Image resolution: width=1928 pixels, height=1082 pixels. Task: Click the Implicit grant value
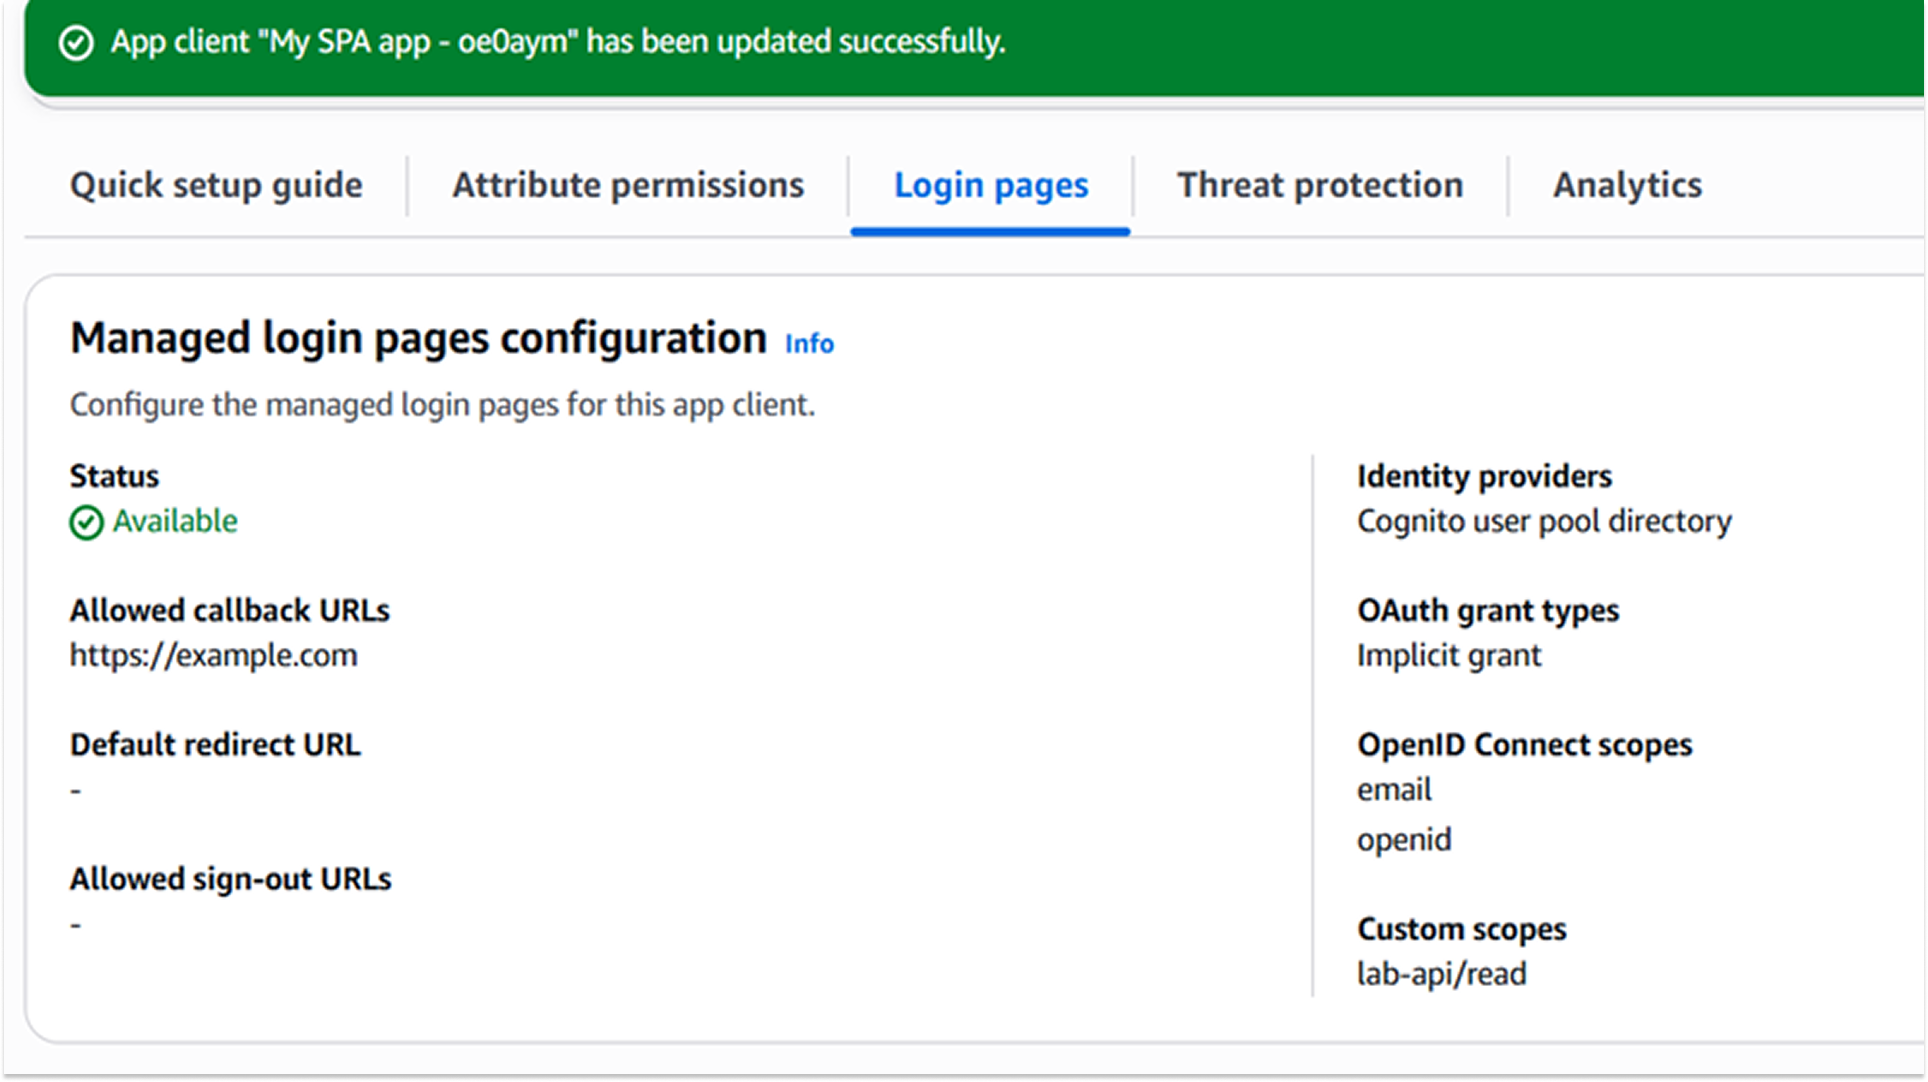(1448, 655)
